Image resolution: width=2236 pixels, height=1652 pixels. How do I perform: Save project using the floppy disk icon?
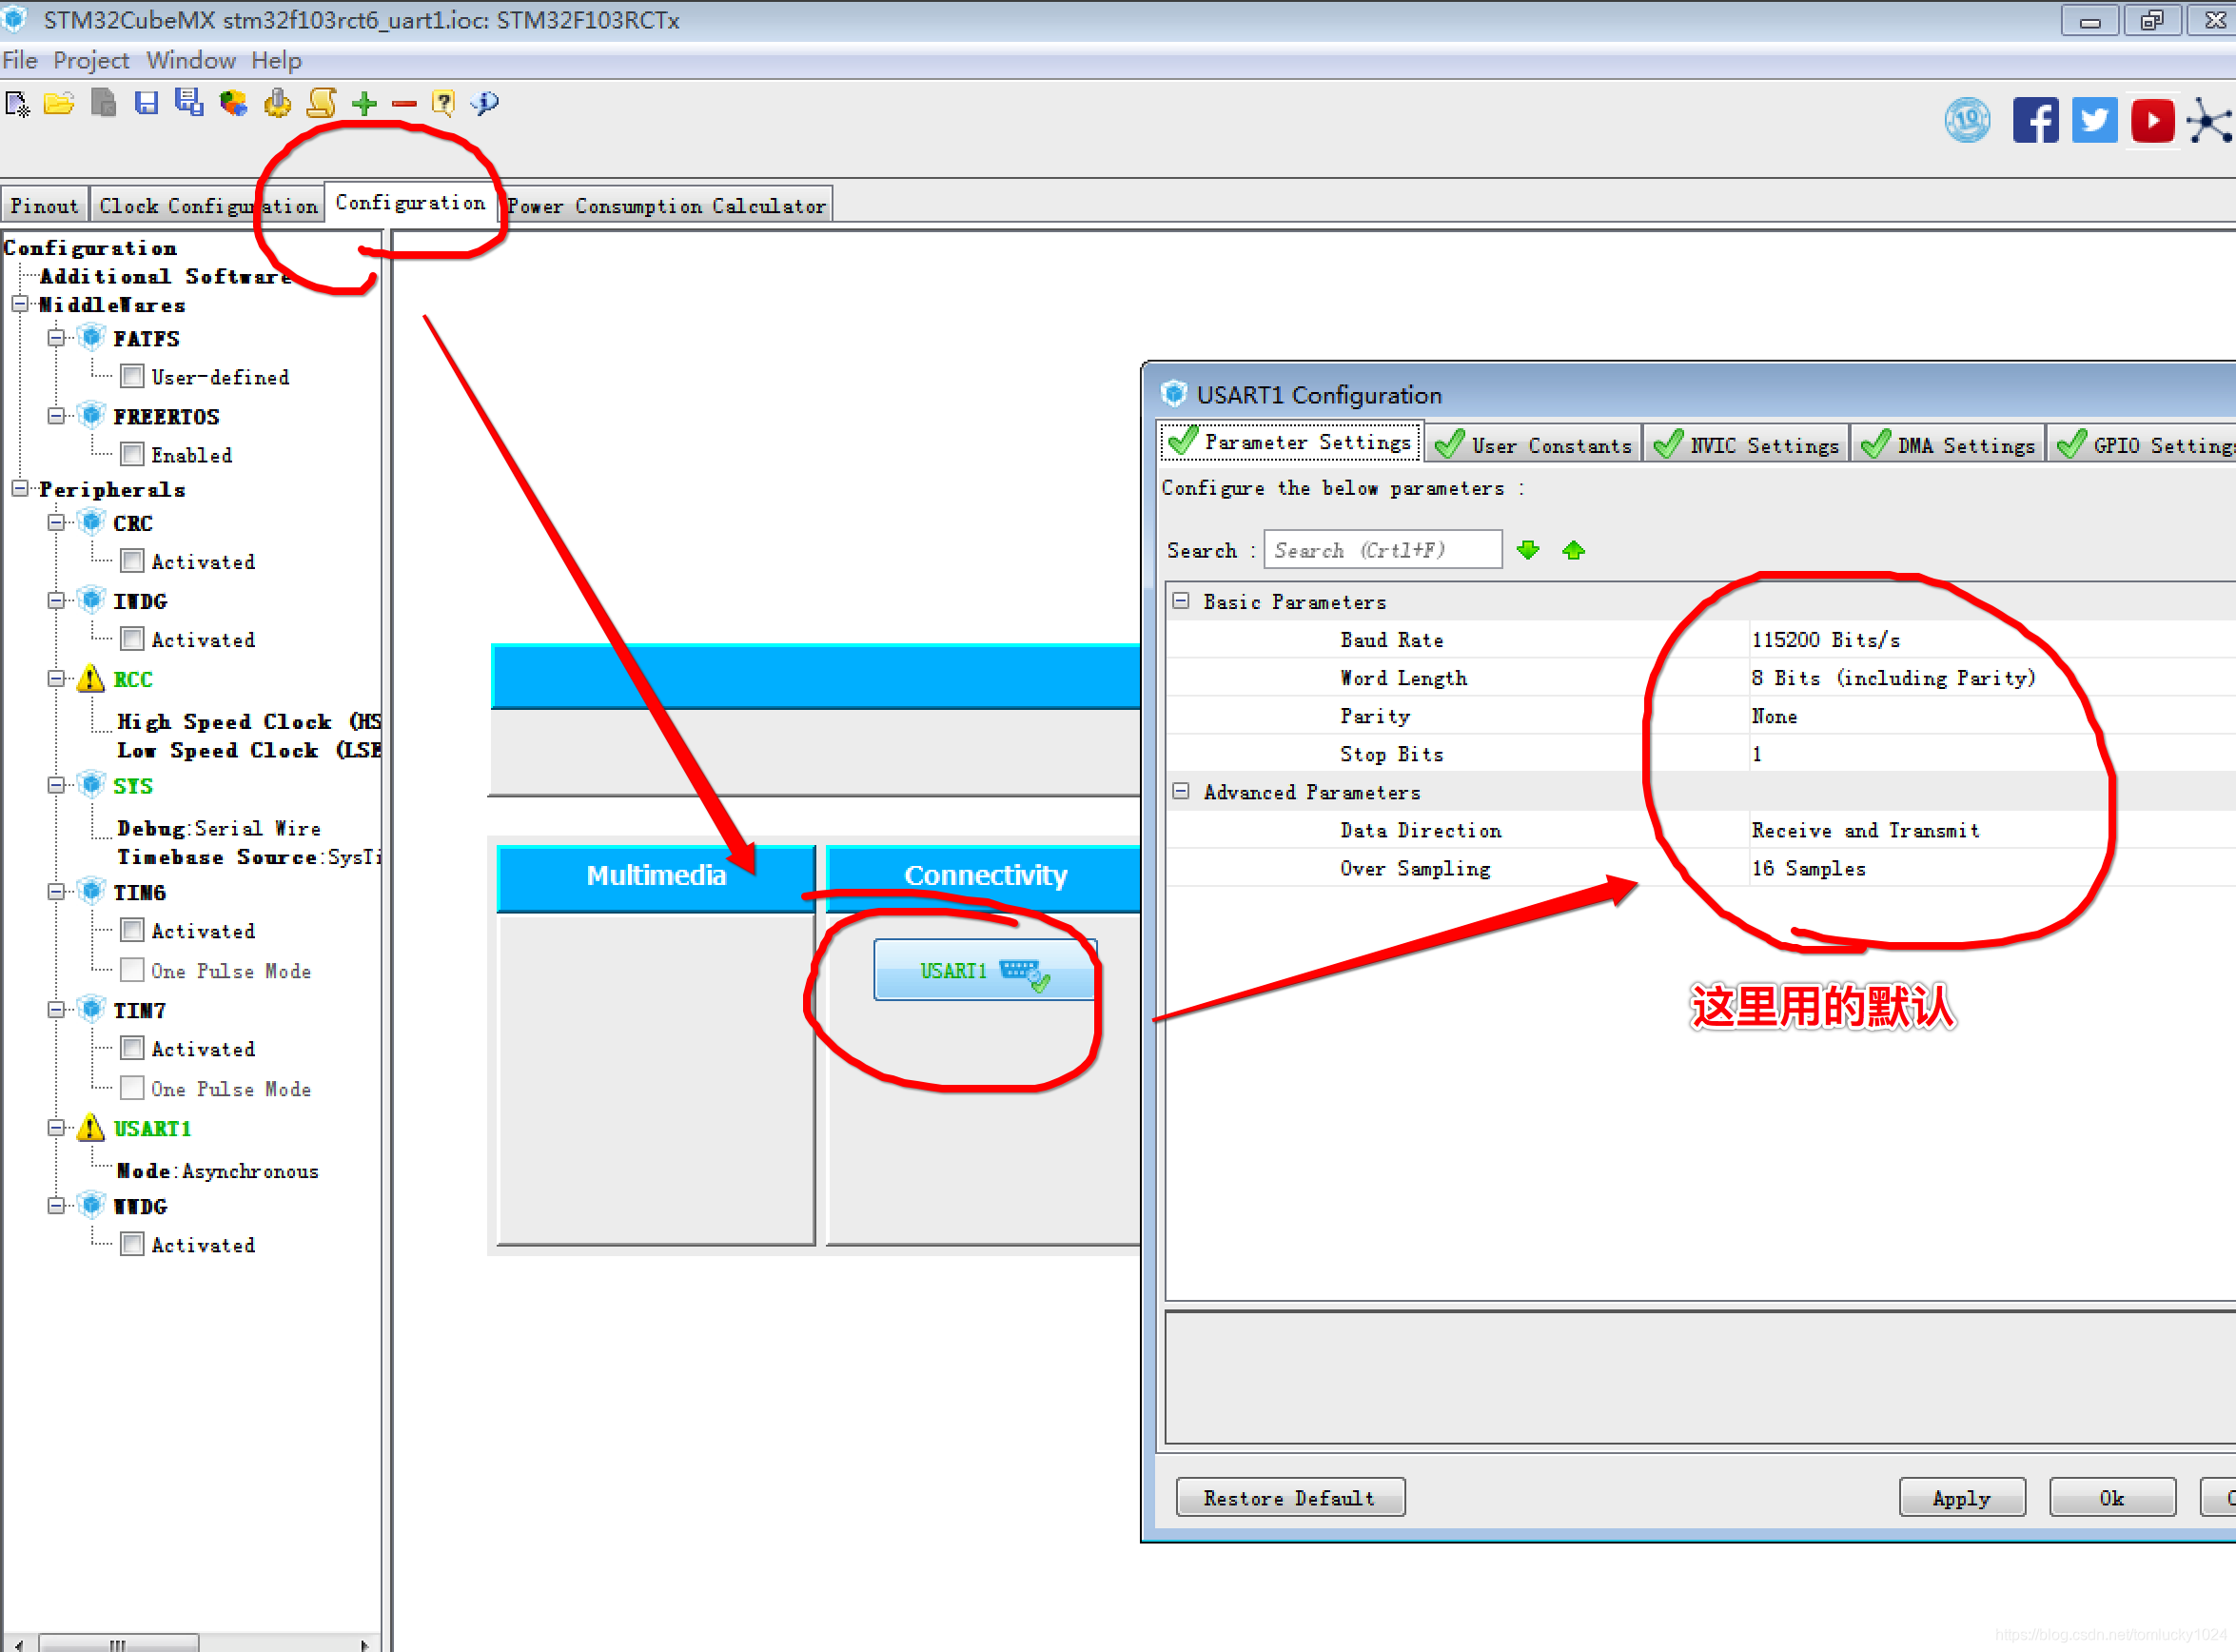pyautogui.click(x=146, y=103)
